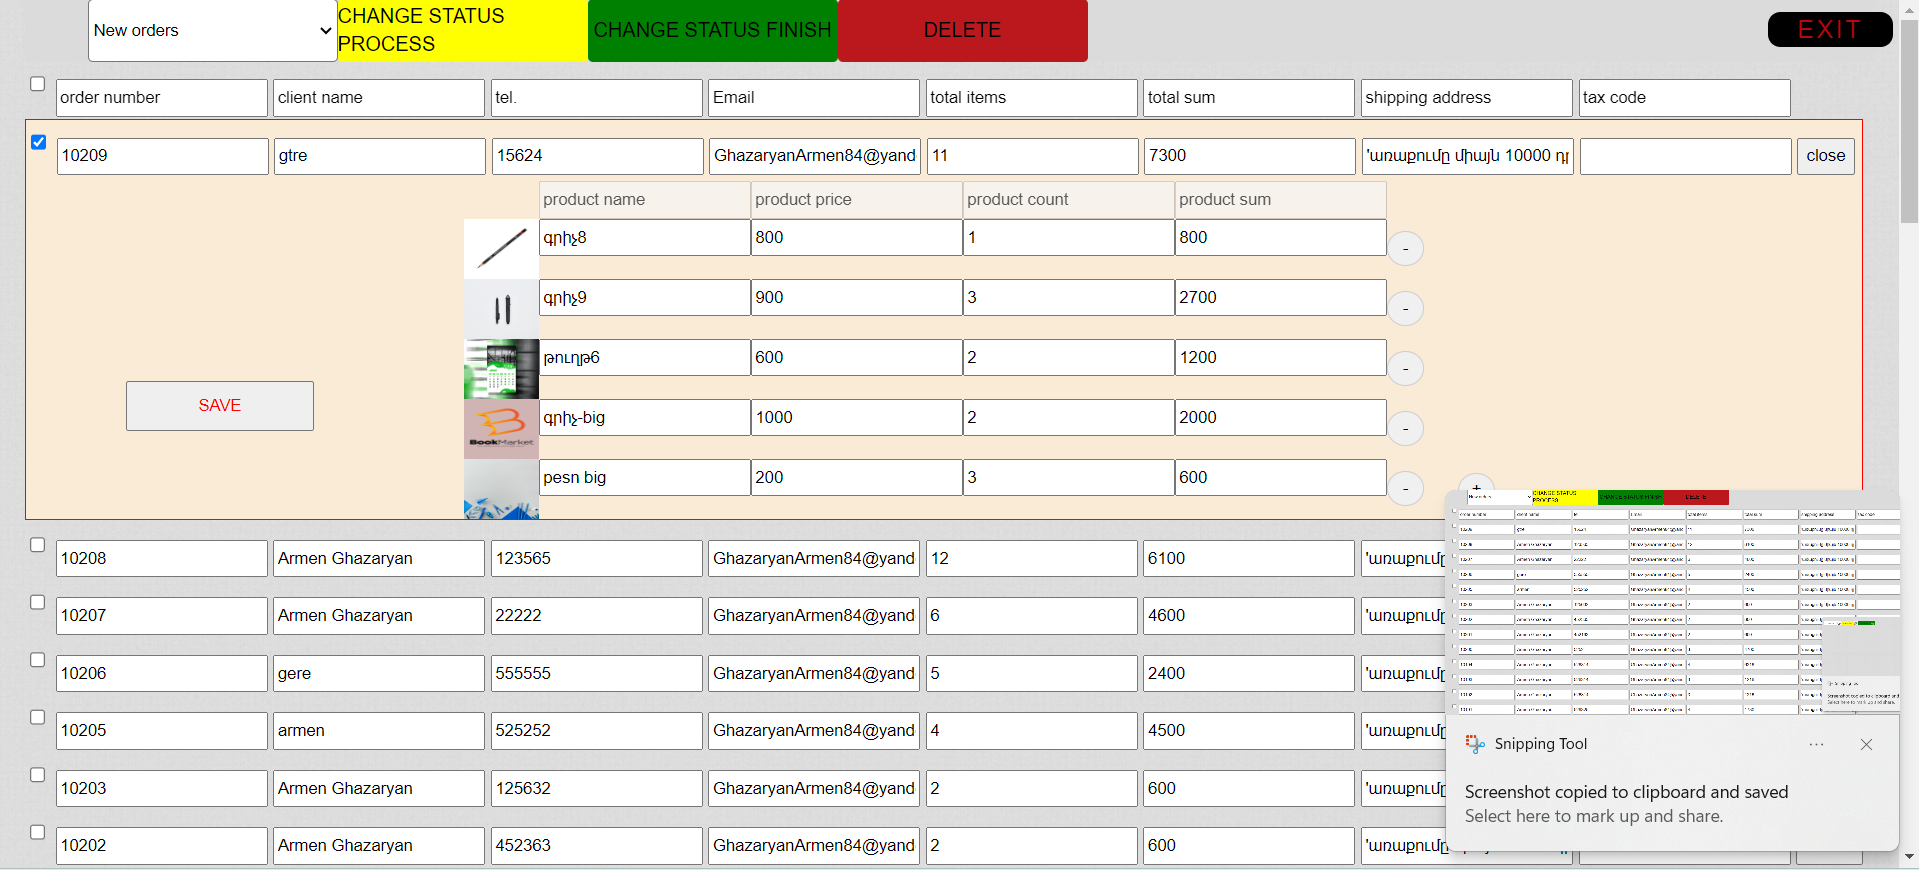Screen dimensions: 1919x870
Task: Click the Save button for order 10209
Action: click(219, 406)
